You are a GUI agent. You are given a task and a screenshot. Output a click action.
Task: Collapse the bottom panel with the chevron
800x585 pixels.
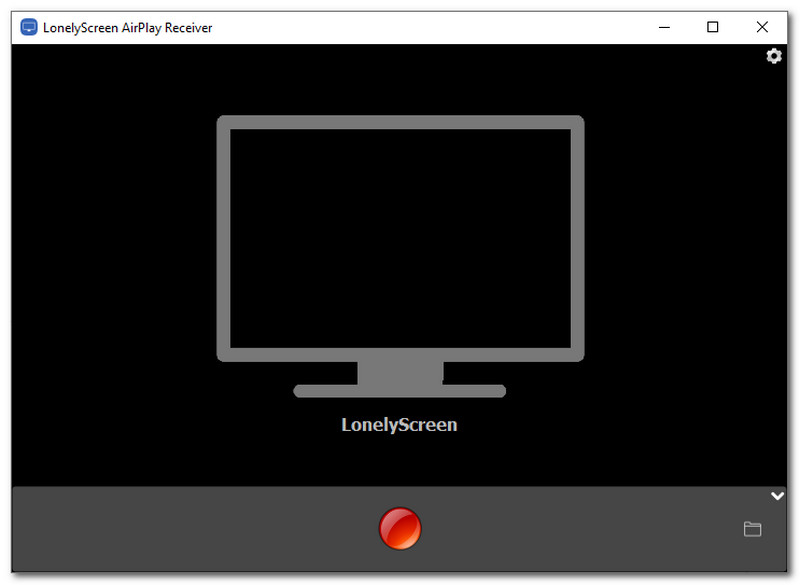coord(777,495)
